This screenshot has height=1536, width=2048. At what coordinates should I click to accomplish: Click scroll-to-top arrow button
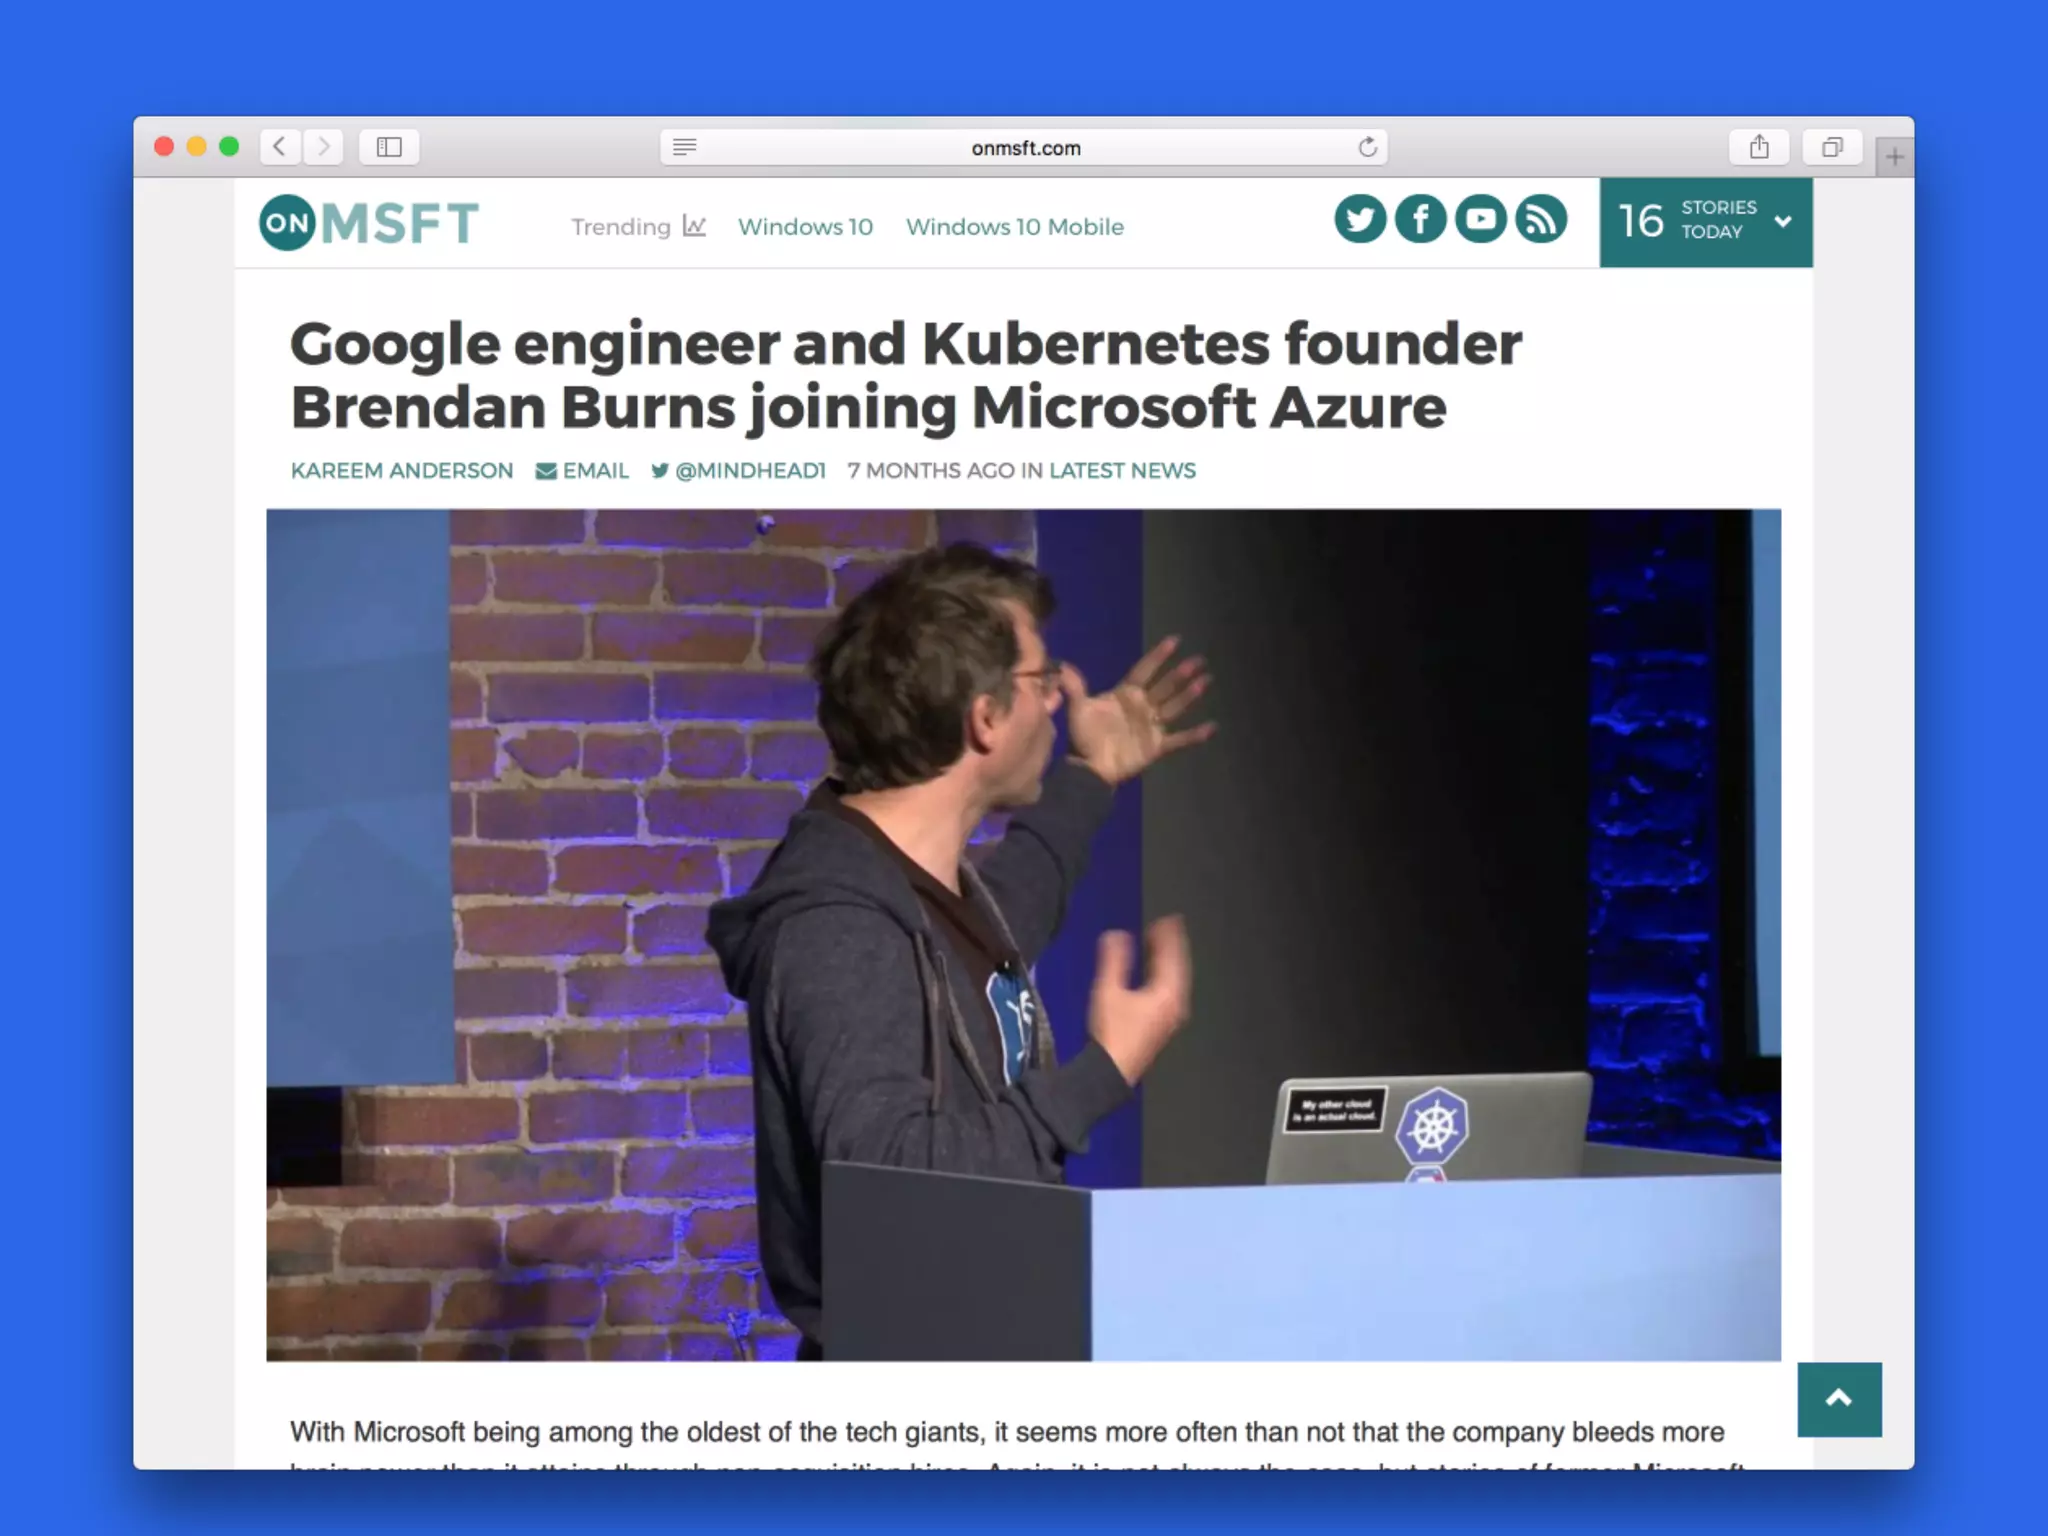tap(1839, 1399)
